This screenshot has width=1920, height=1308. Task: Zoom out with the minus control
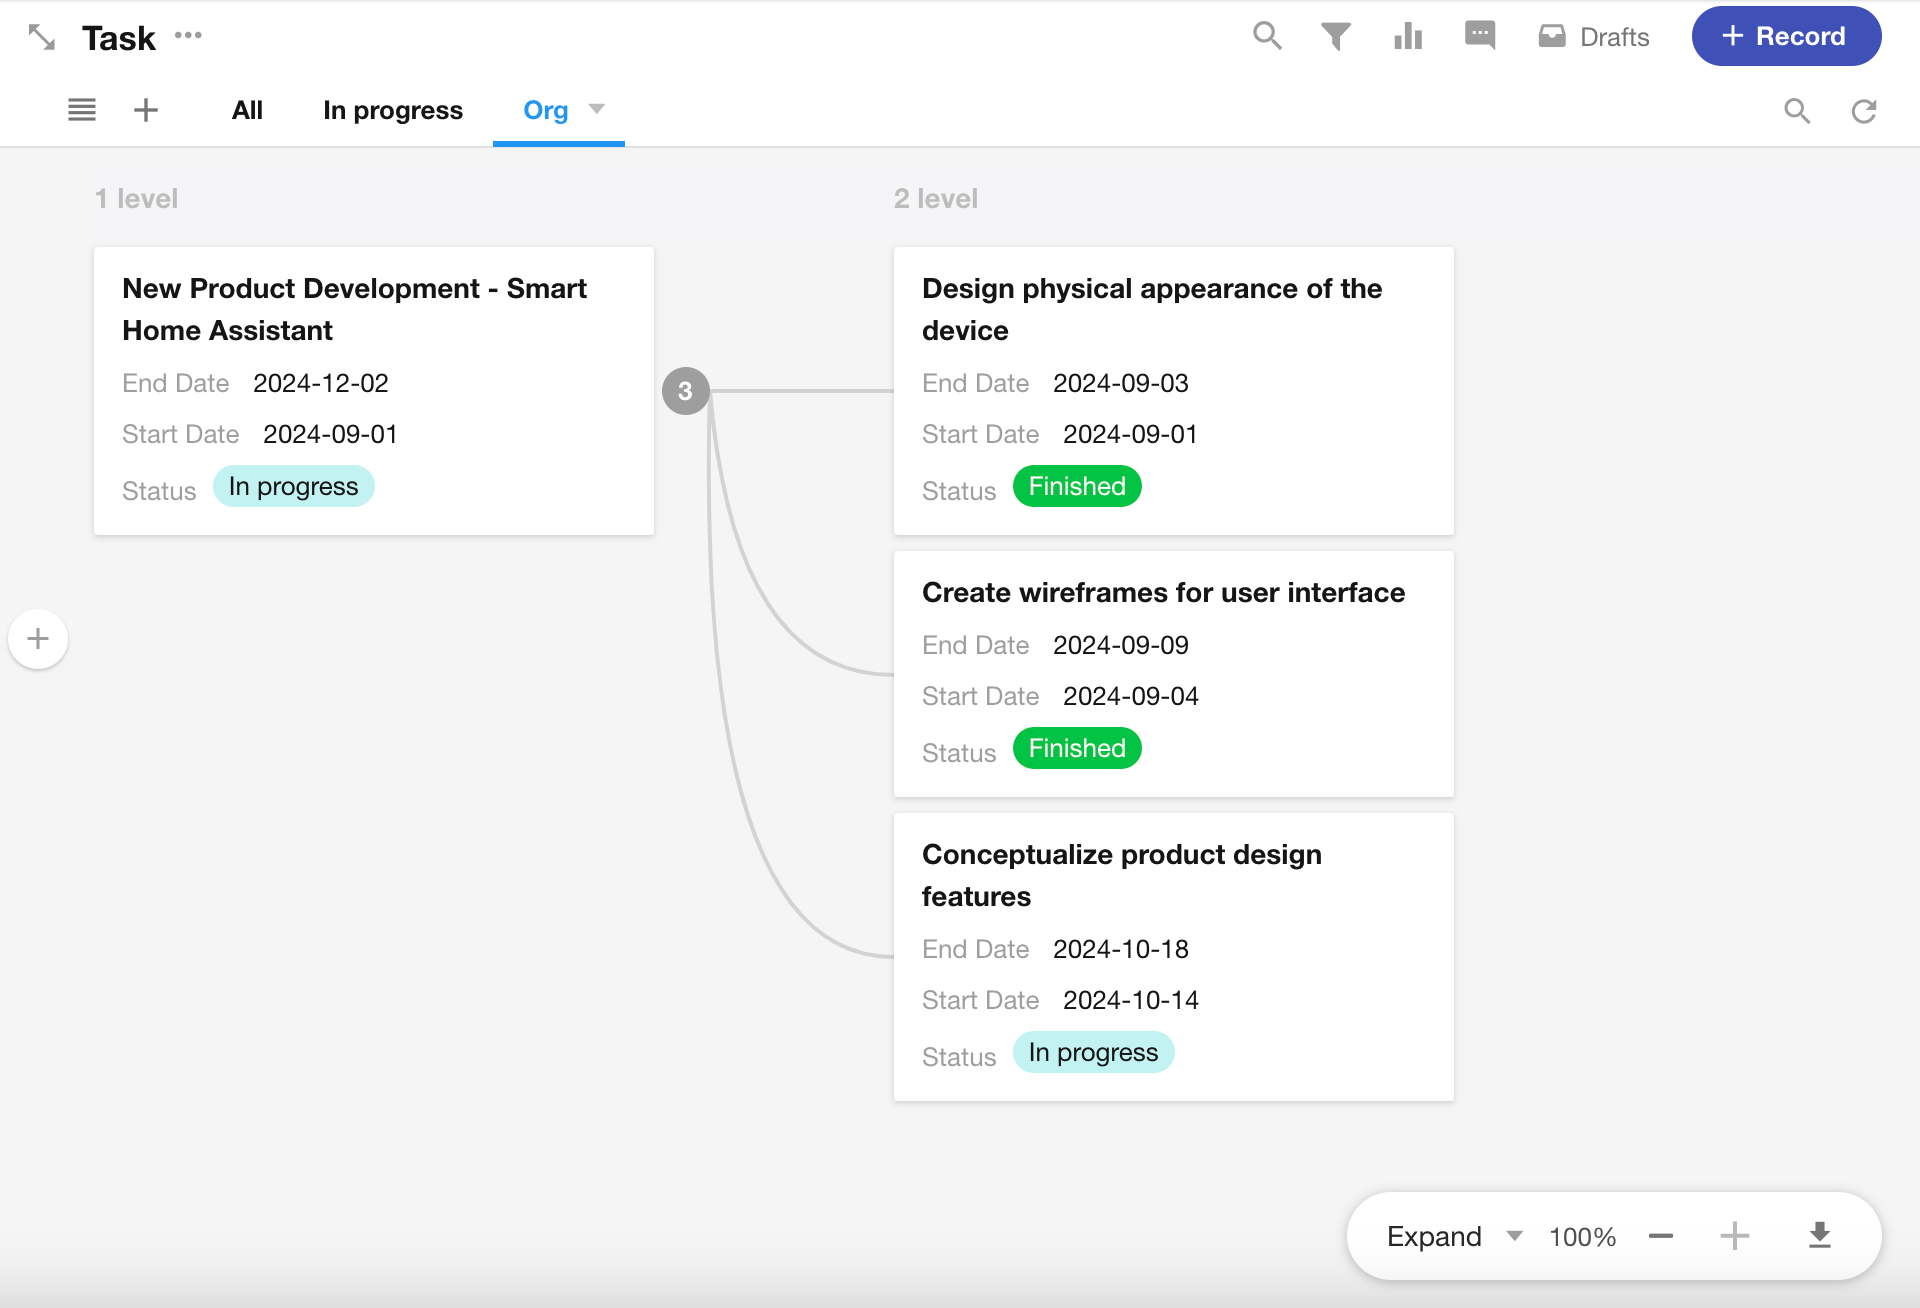(1661, 1236)
